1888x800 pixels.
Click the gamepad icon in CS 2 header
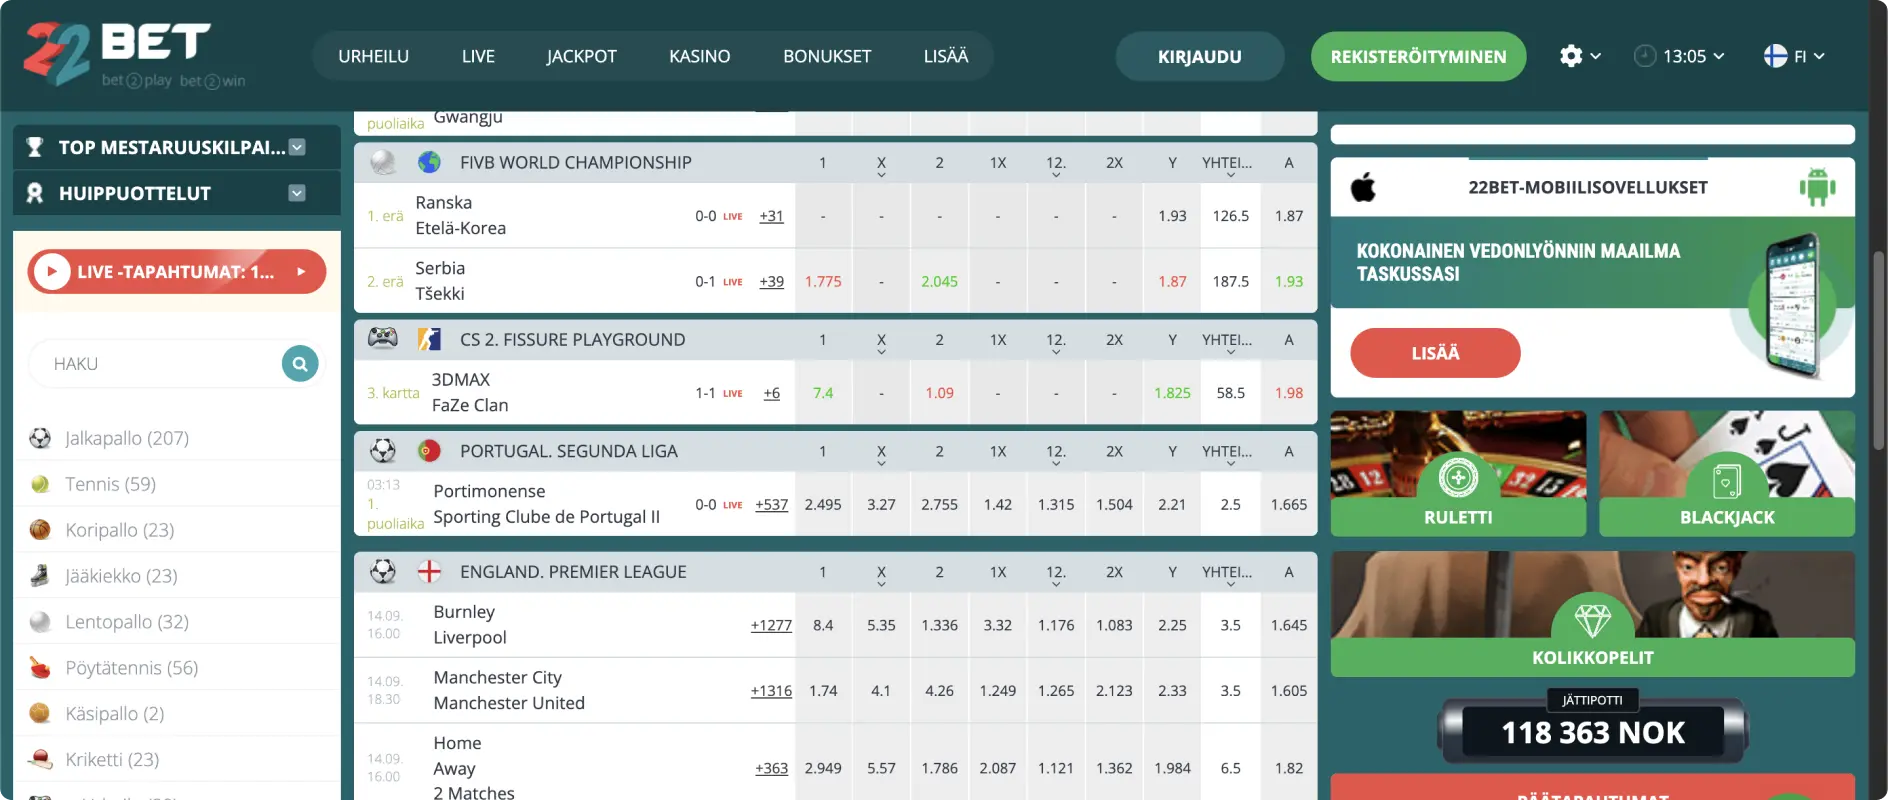click(x=383, y=339)
